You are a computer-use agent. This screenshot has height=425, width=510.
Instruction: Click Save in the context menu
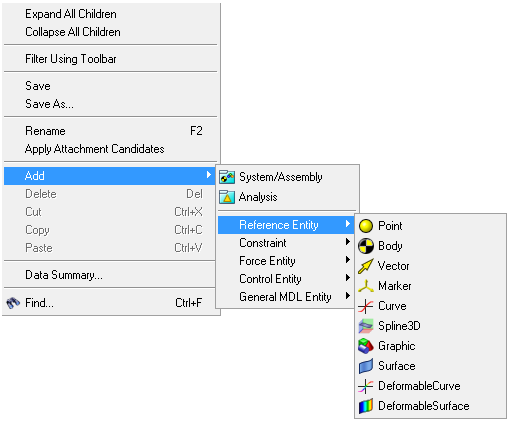point(110,86)
